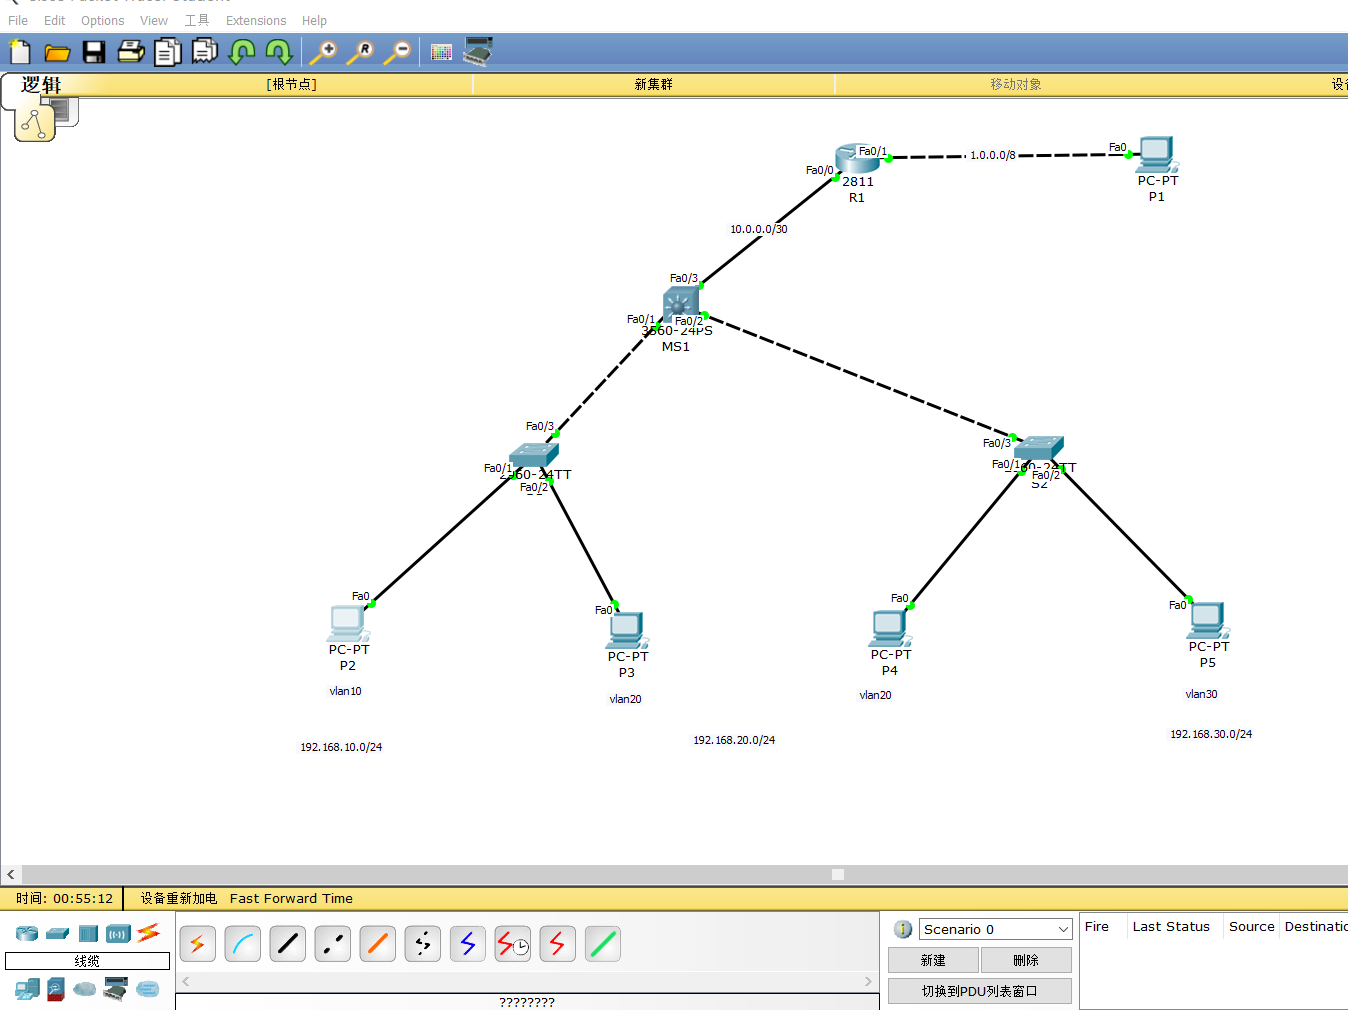This screenshot has height=1010, width=1348.
Task: Open the Options menu
Action: pos(103,20)
